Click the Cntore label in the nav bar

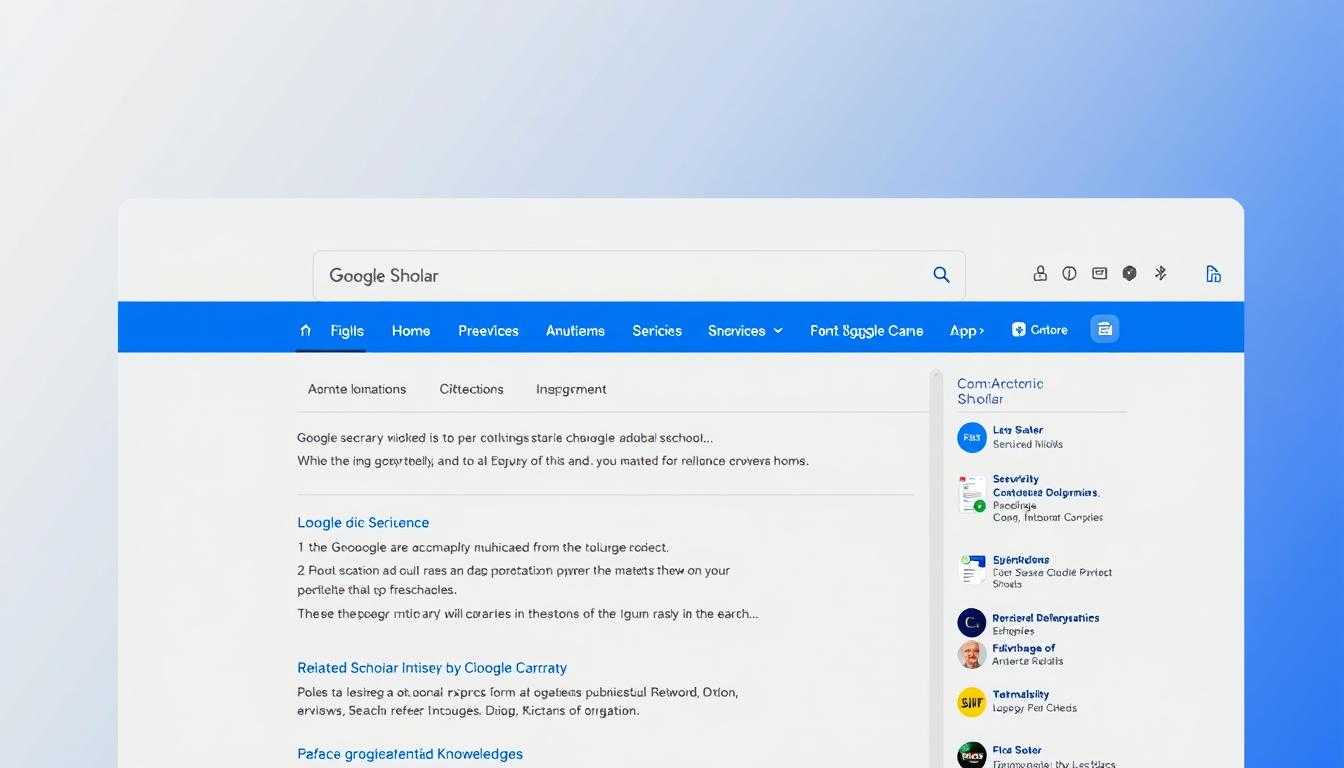click(1049, 330)
